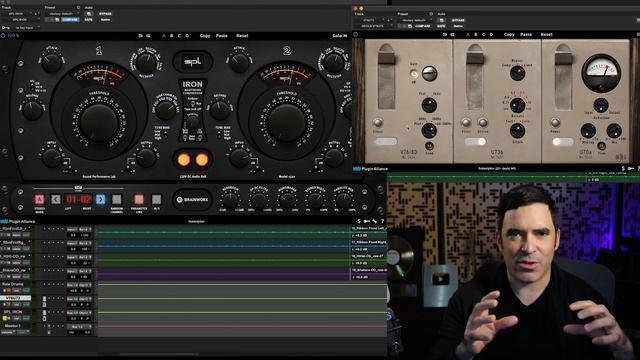Screen dimensions: 640x360
Task: Click channel 1 Attack knob on IRON
Action: point(52,63)
